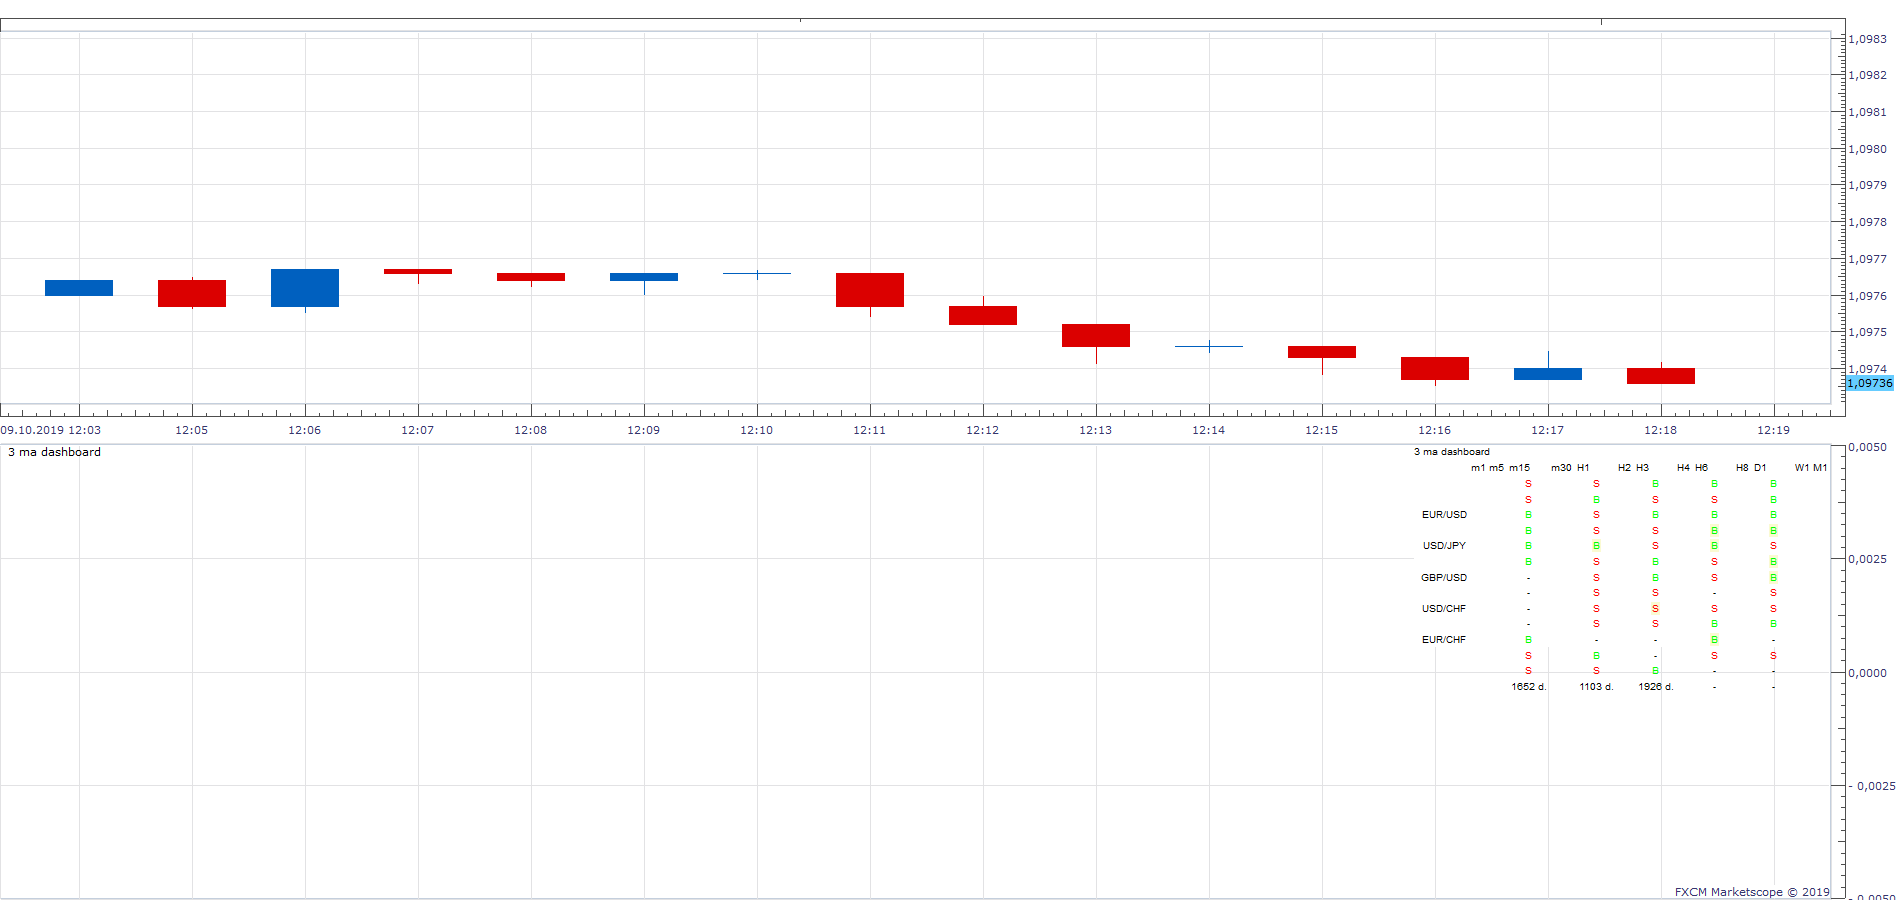Click the 12:16 time axis label
Screen dimensions: 1903x900
coord(1435,430)
